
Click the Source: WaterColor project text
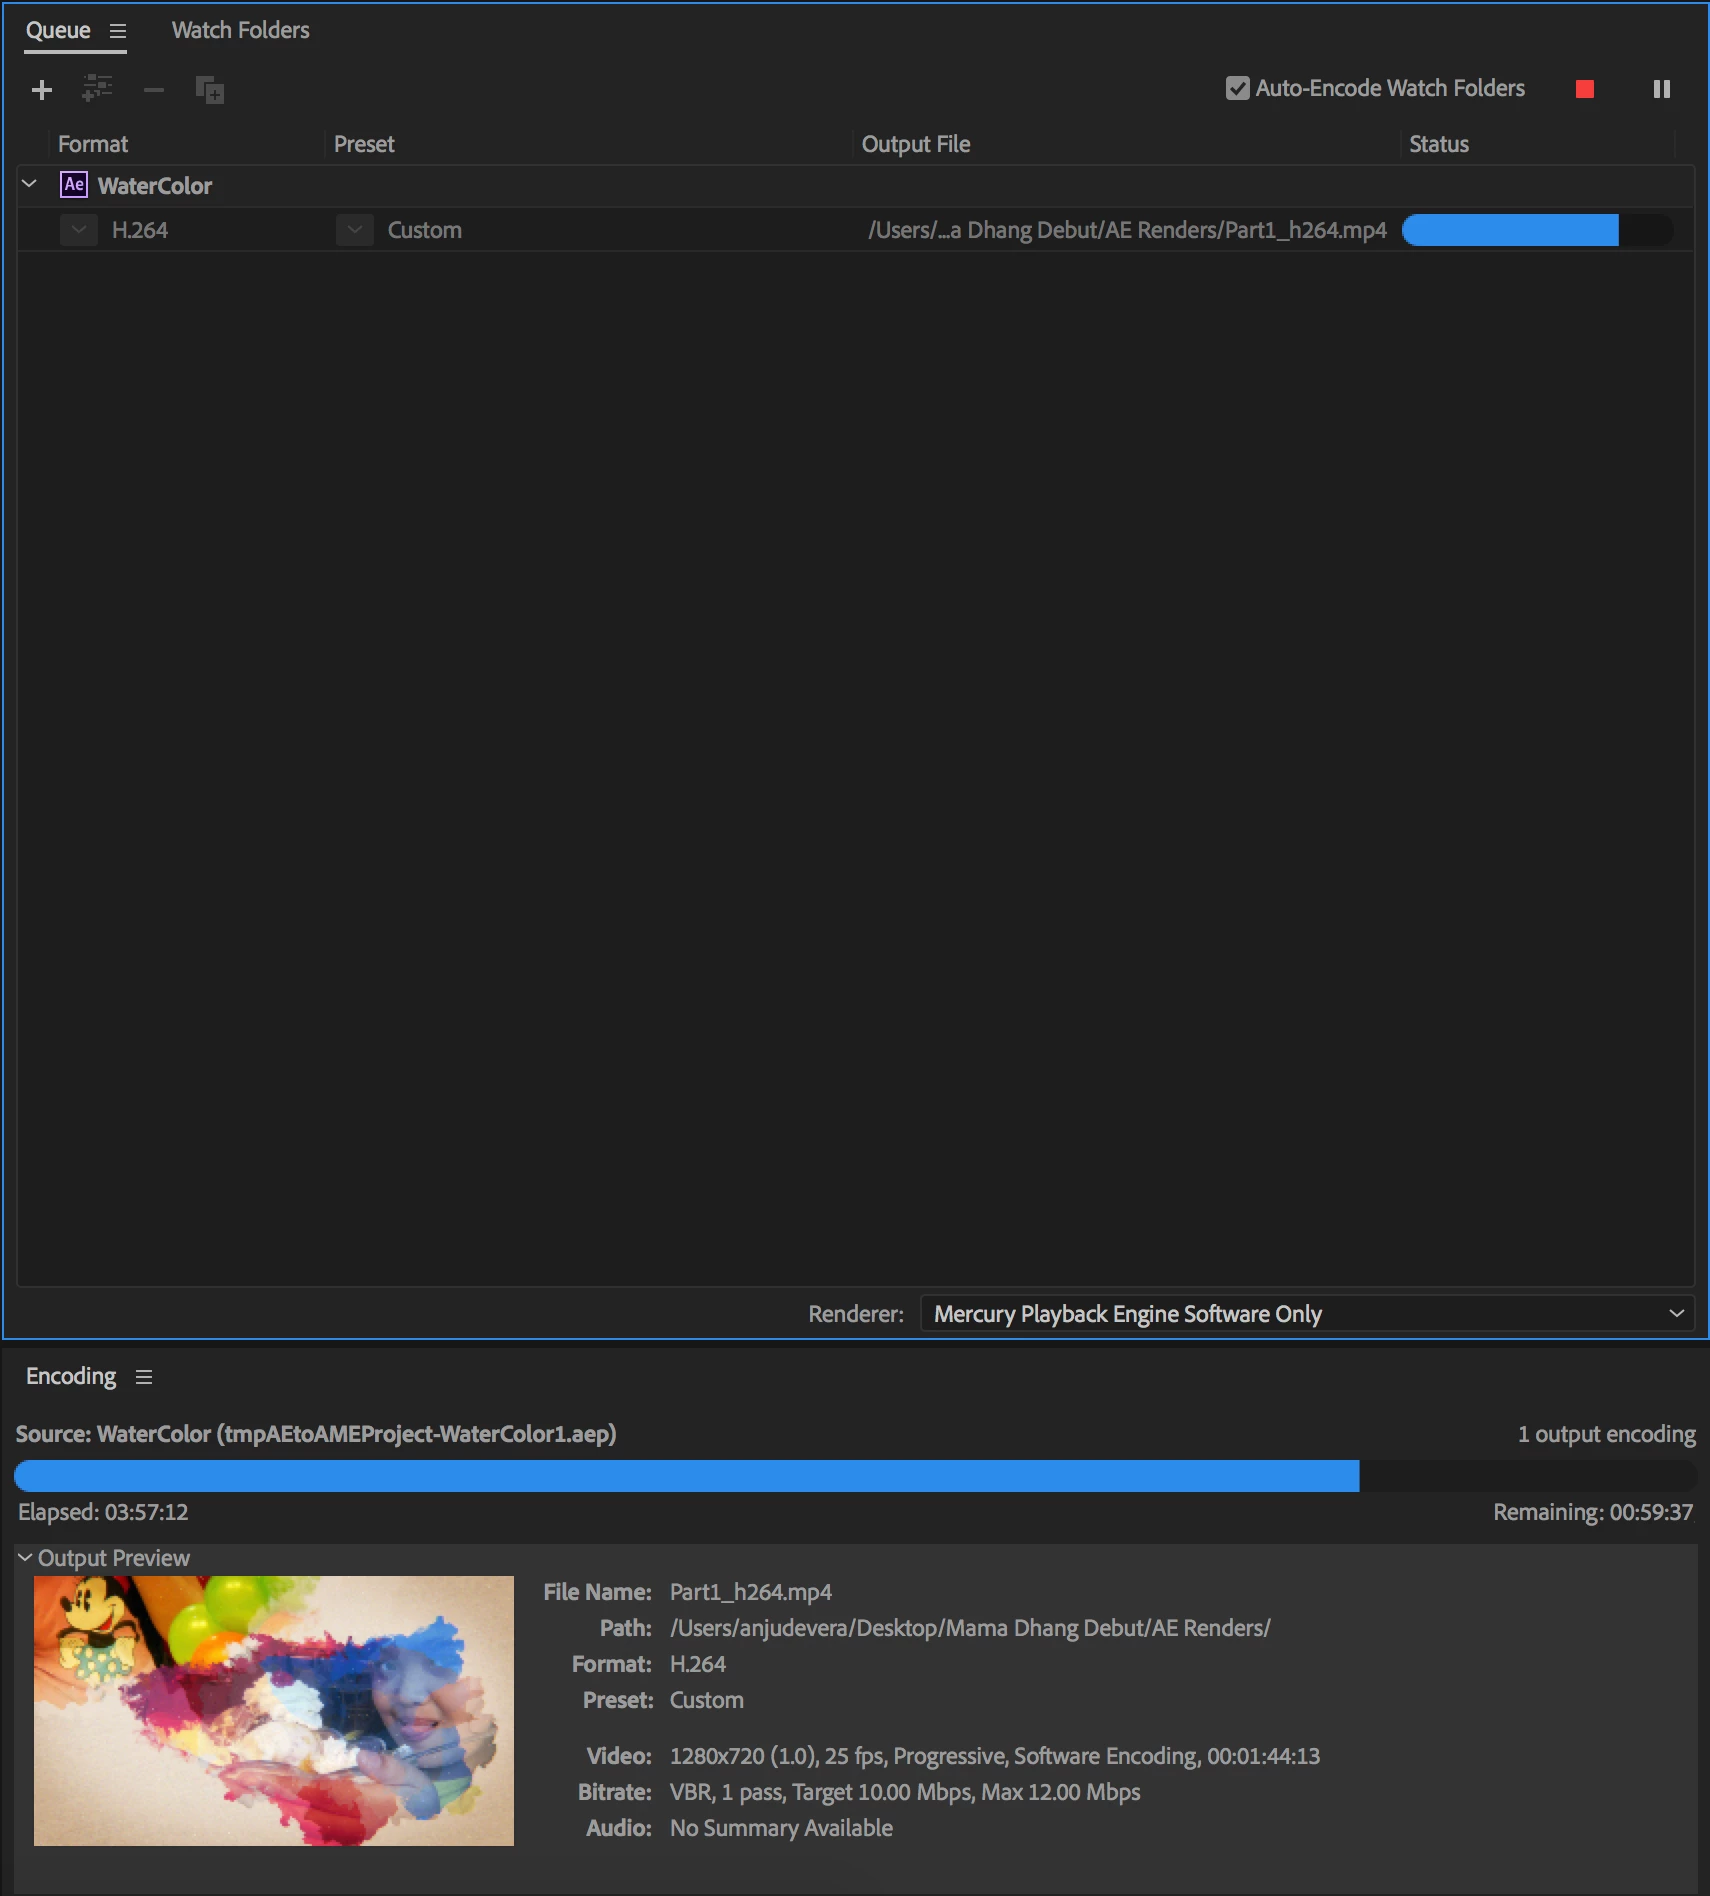[316, 1434]
